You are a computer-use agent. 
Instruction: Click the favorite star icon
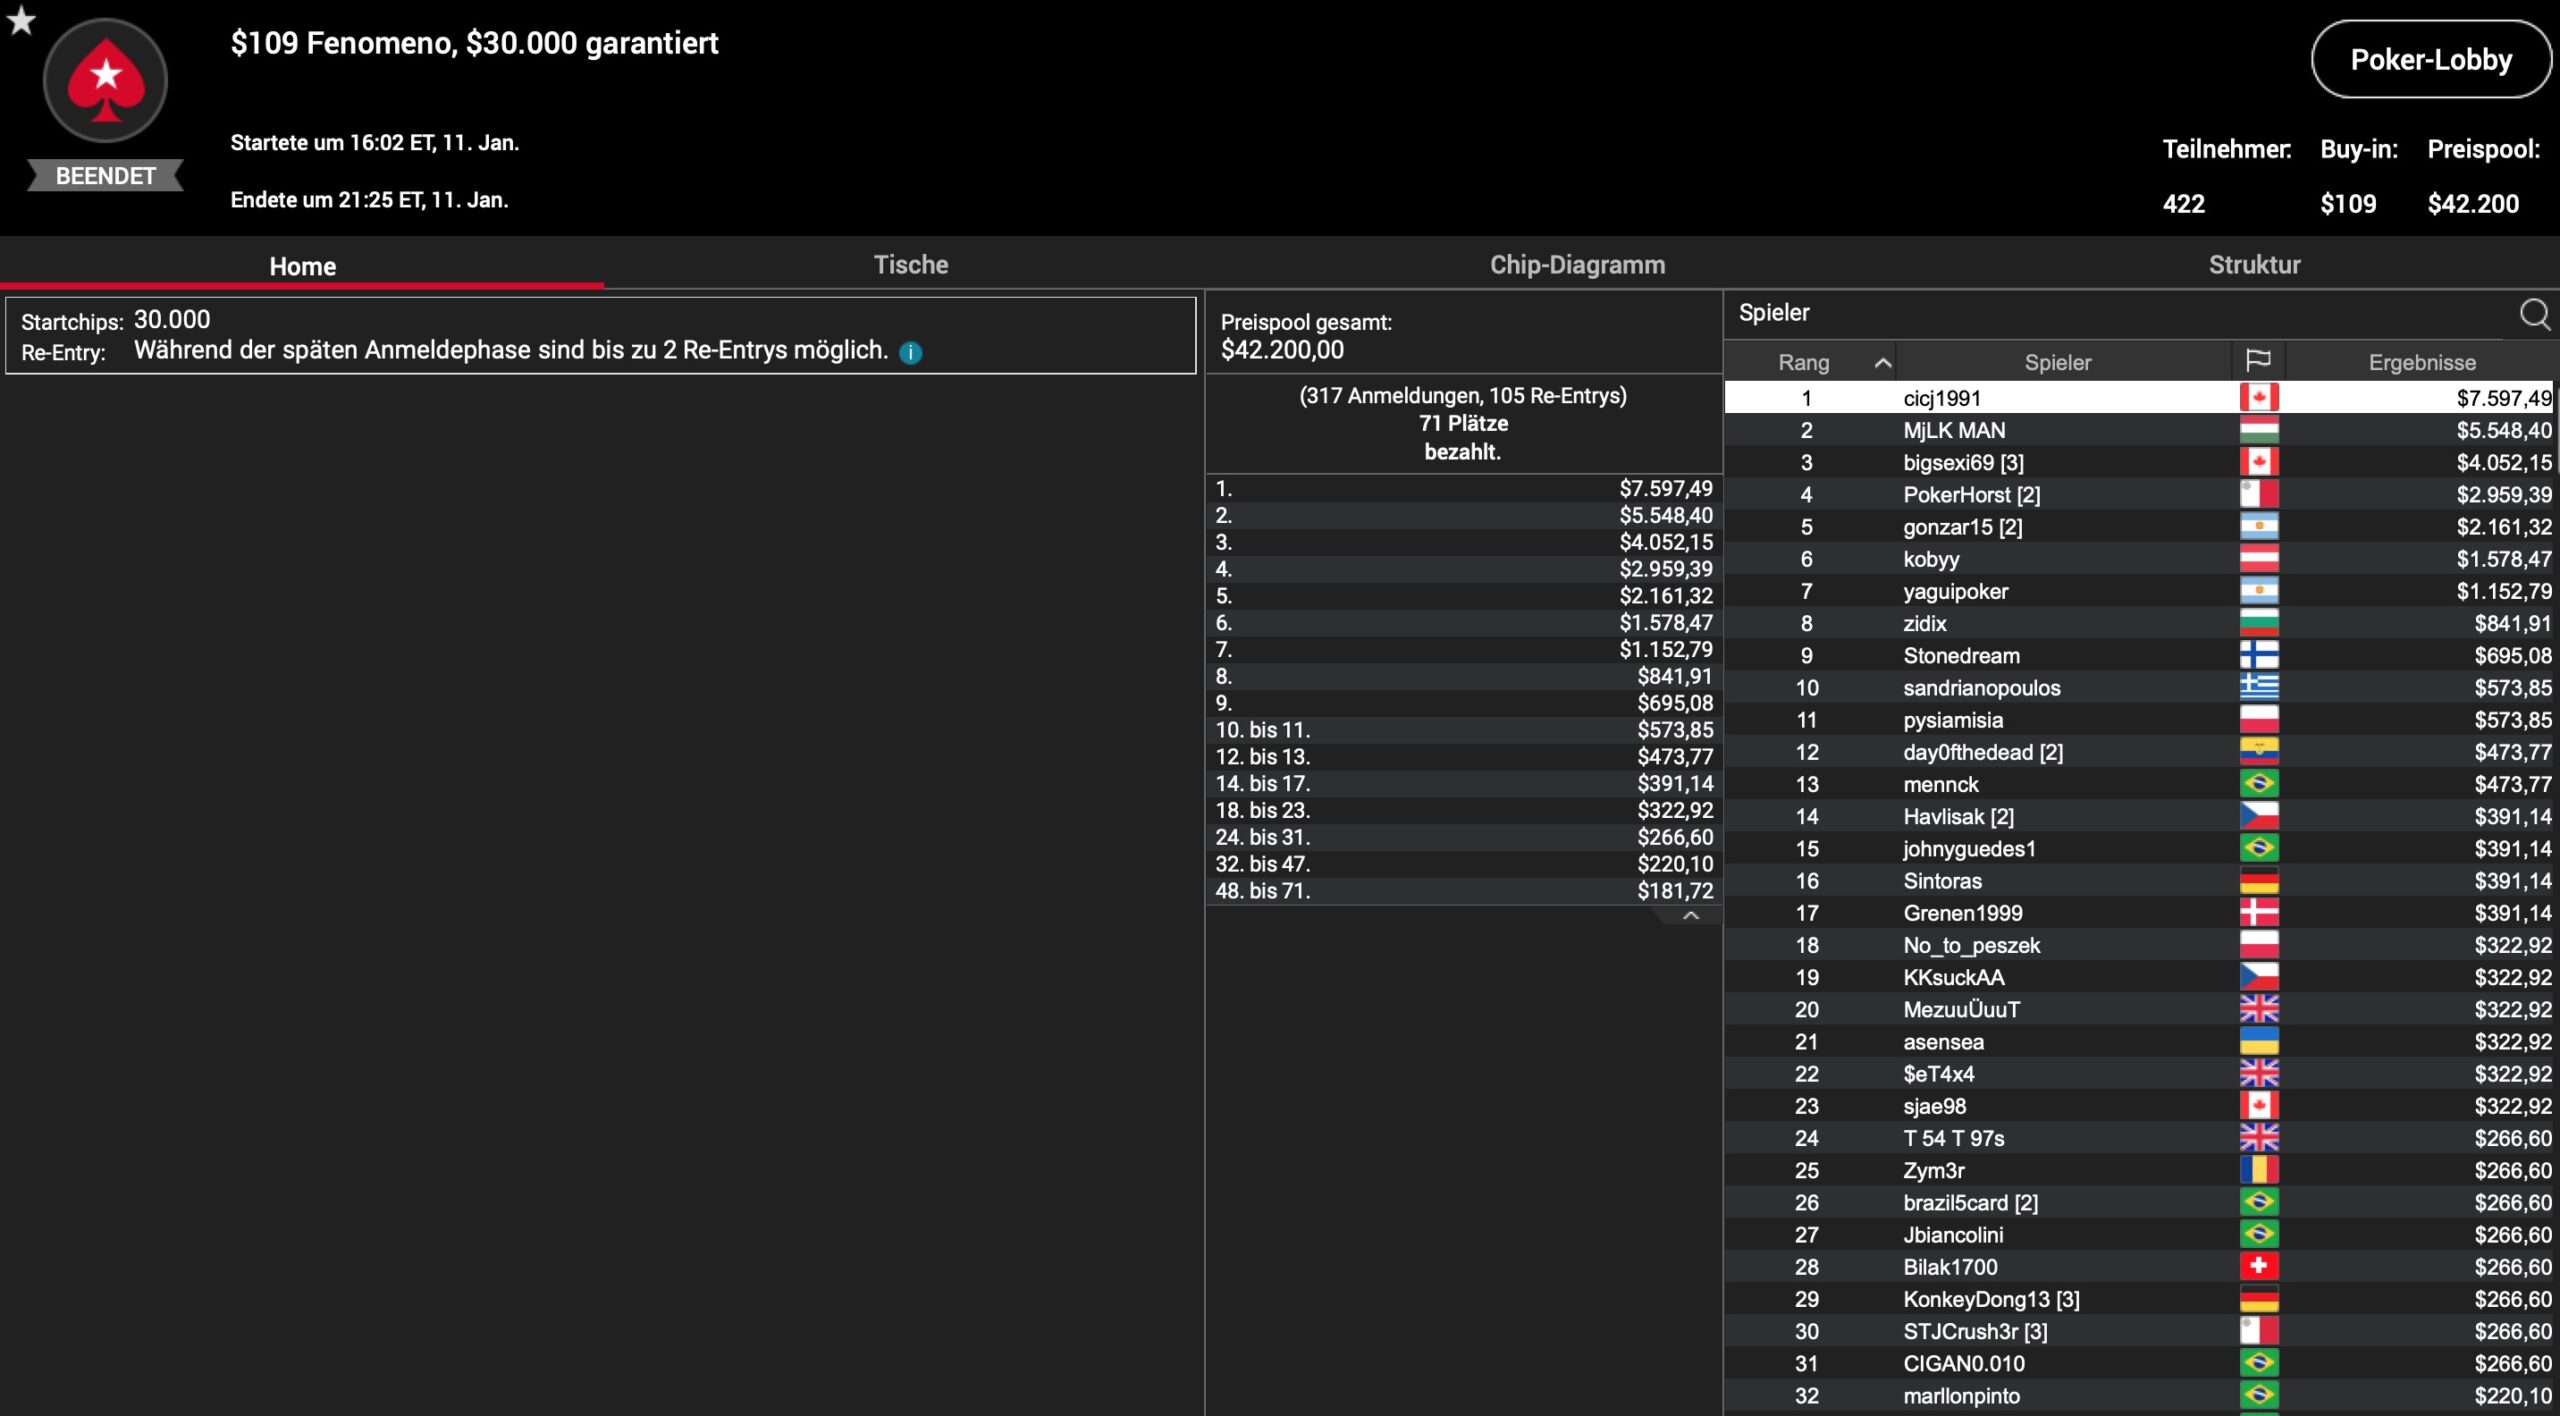[21, 19]
